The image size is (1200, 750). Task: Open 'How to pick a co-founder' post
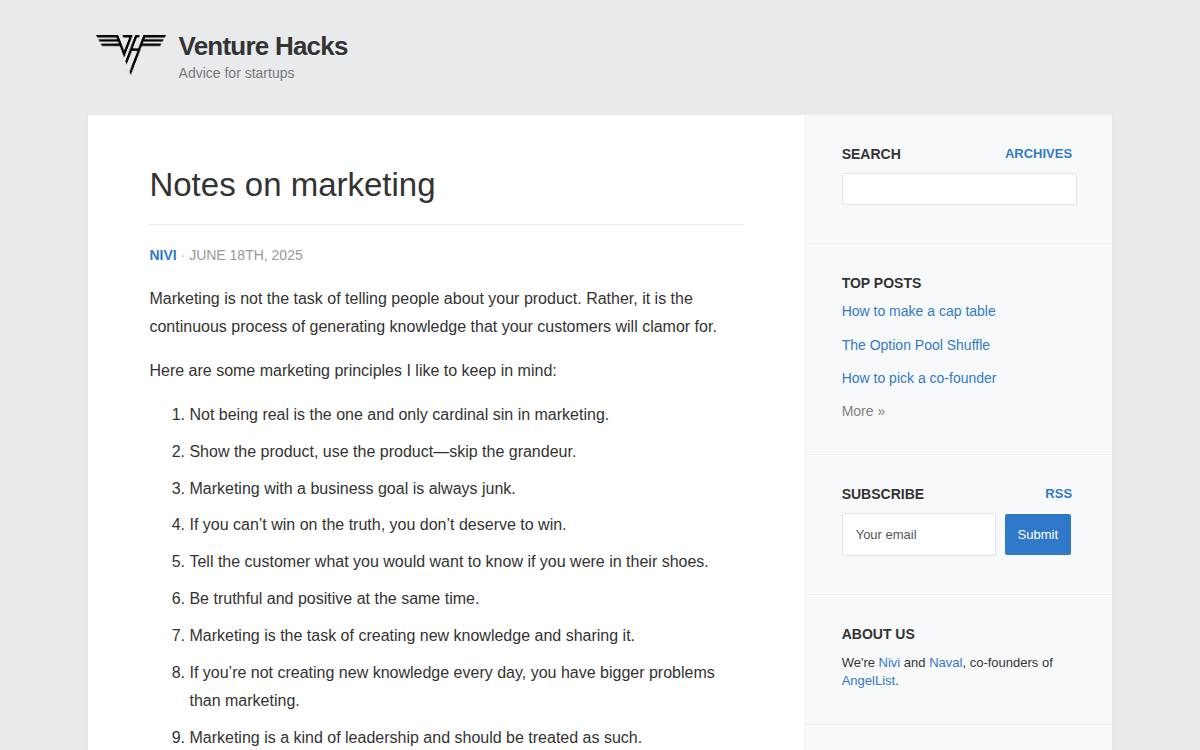point(918,378)
